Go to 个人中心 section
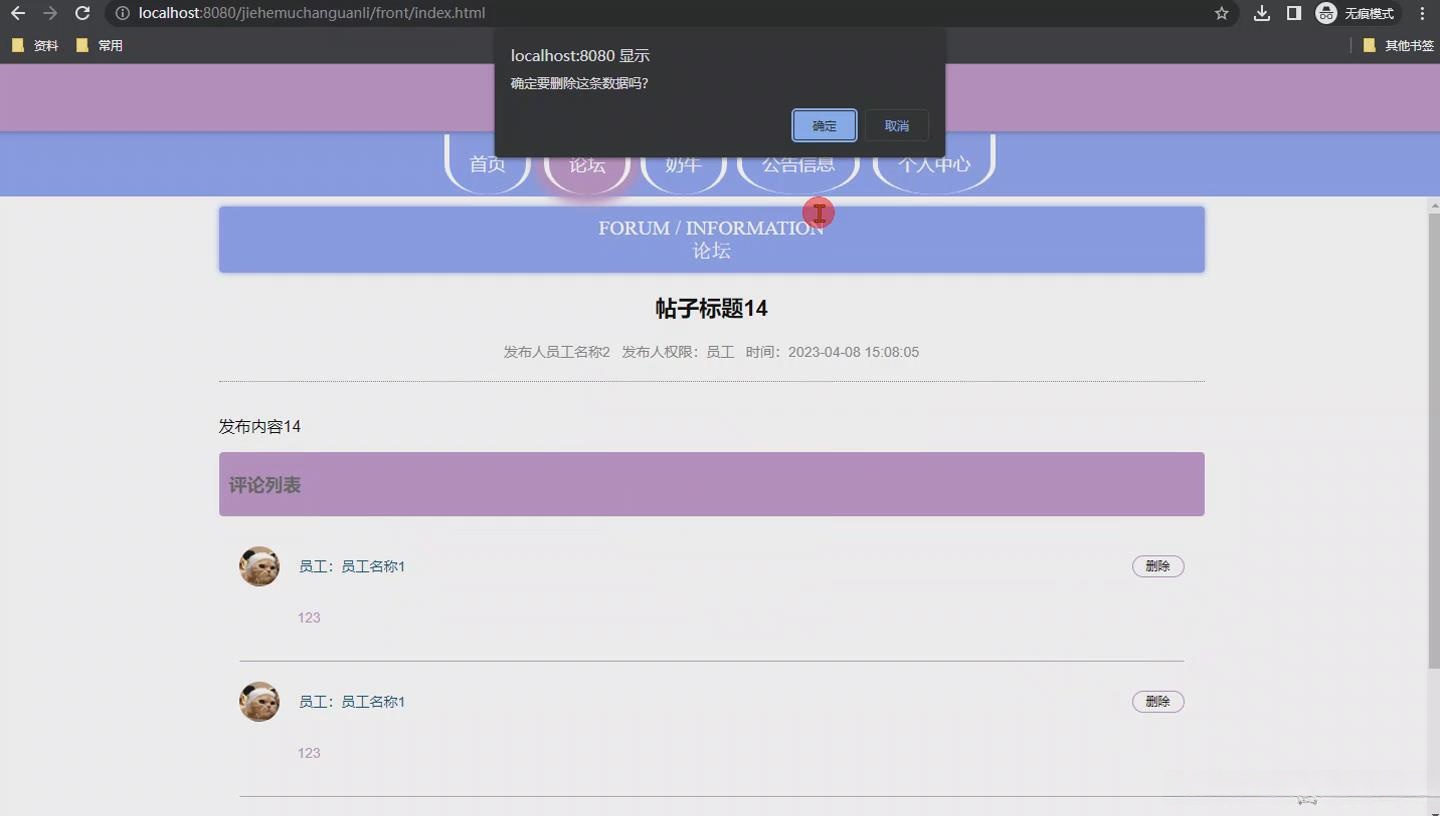This screenshot has width=1440, height=816. click(932, 164)
